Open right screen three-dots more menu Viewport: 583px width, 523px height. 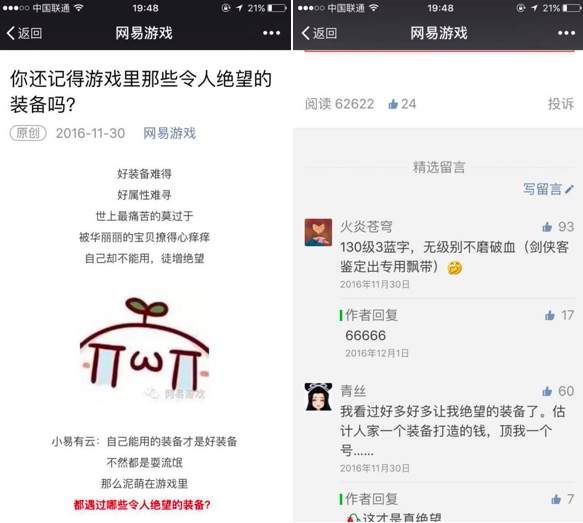coord(566,33)
